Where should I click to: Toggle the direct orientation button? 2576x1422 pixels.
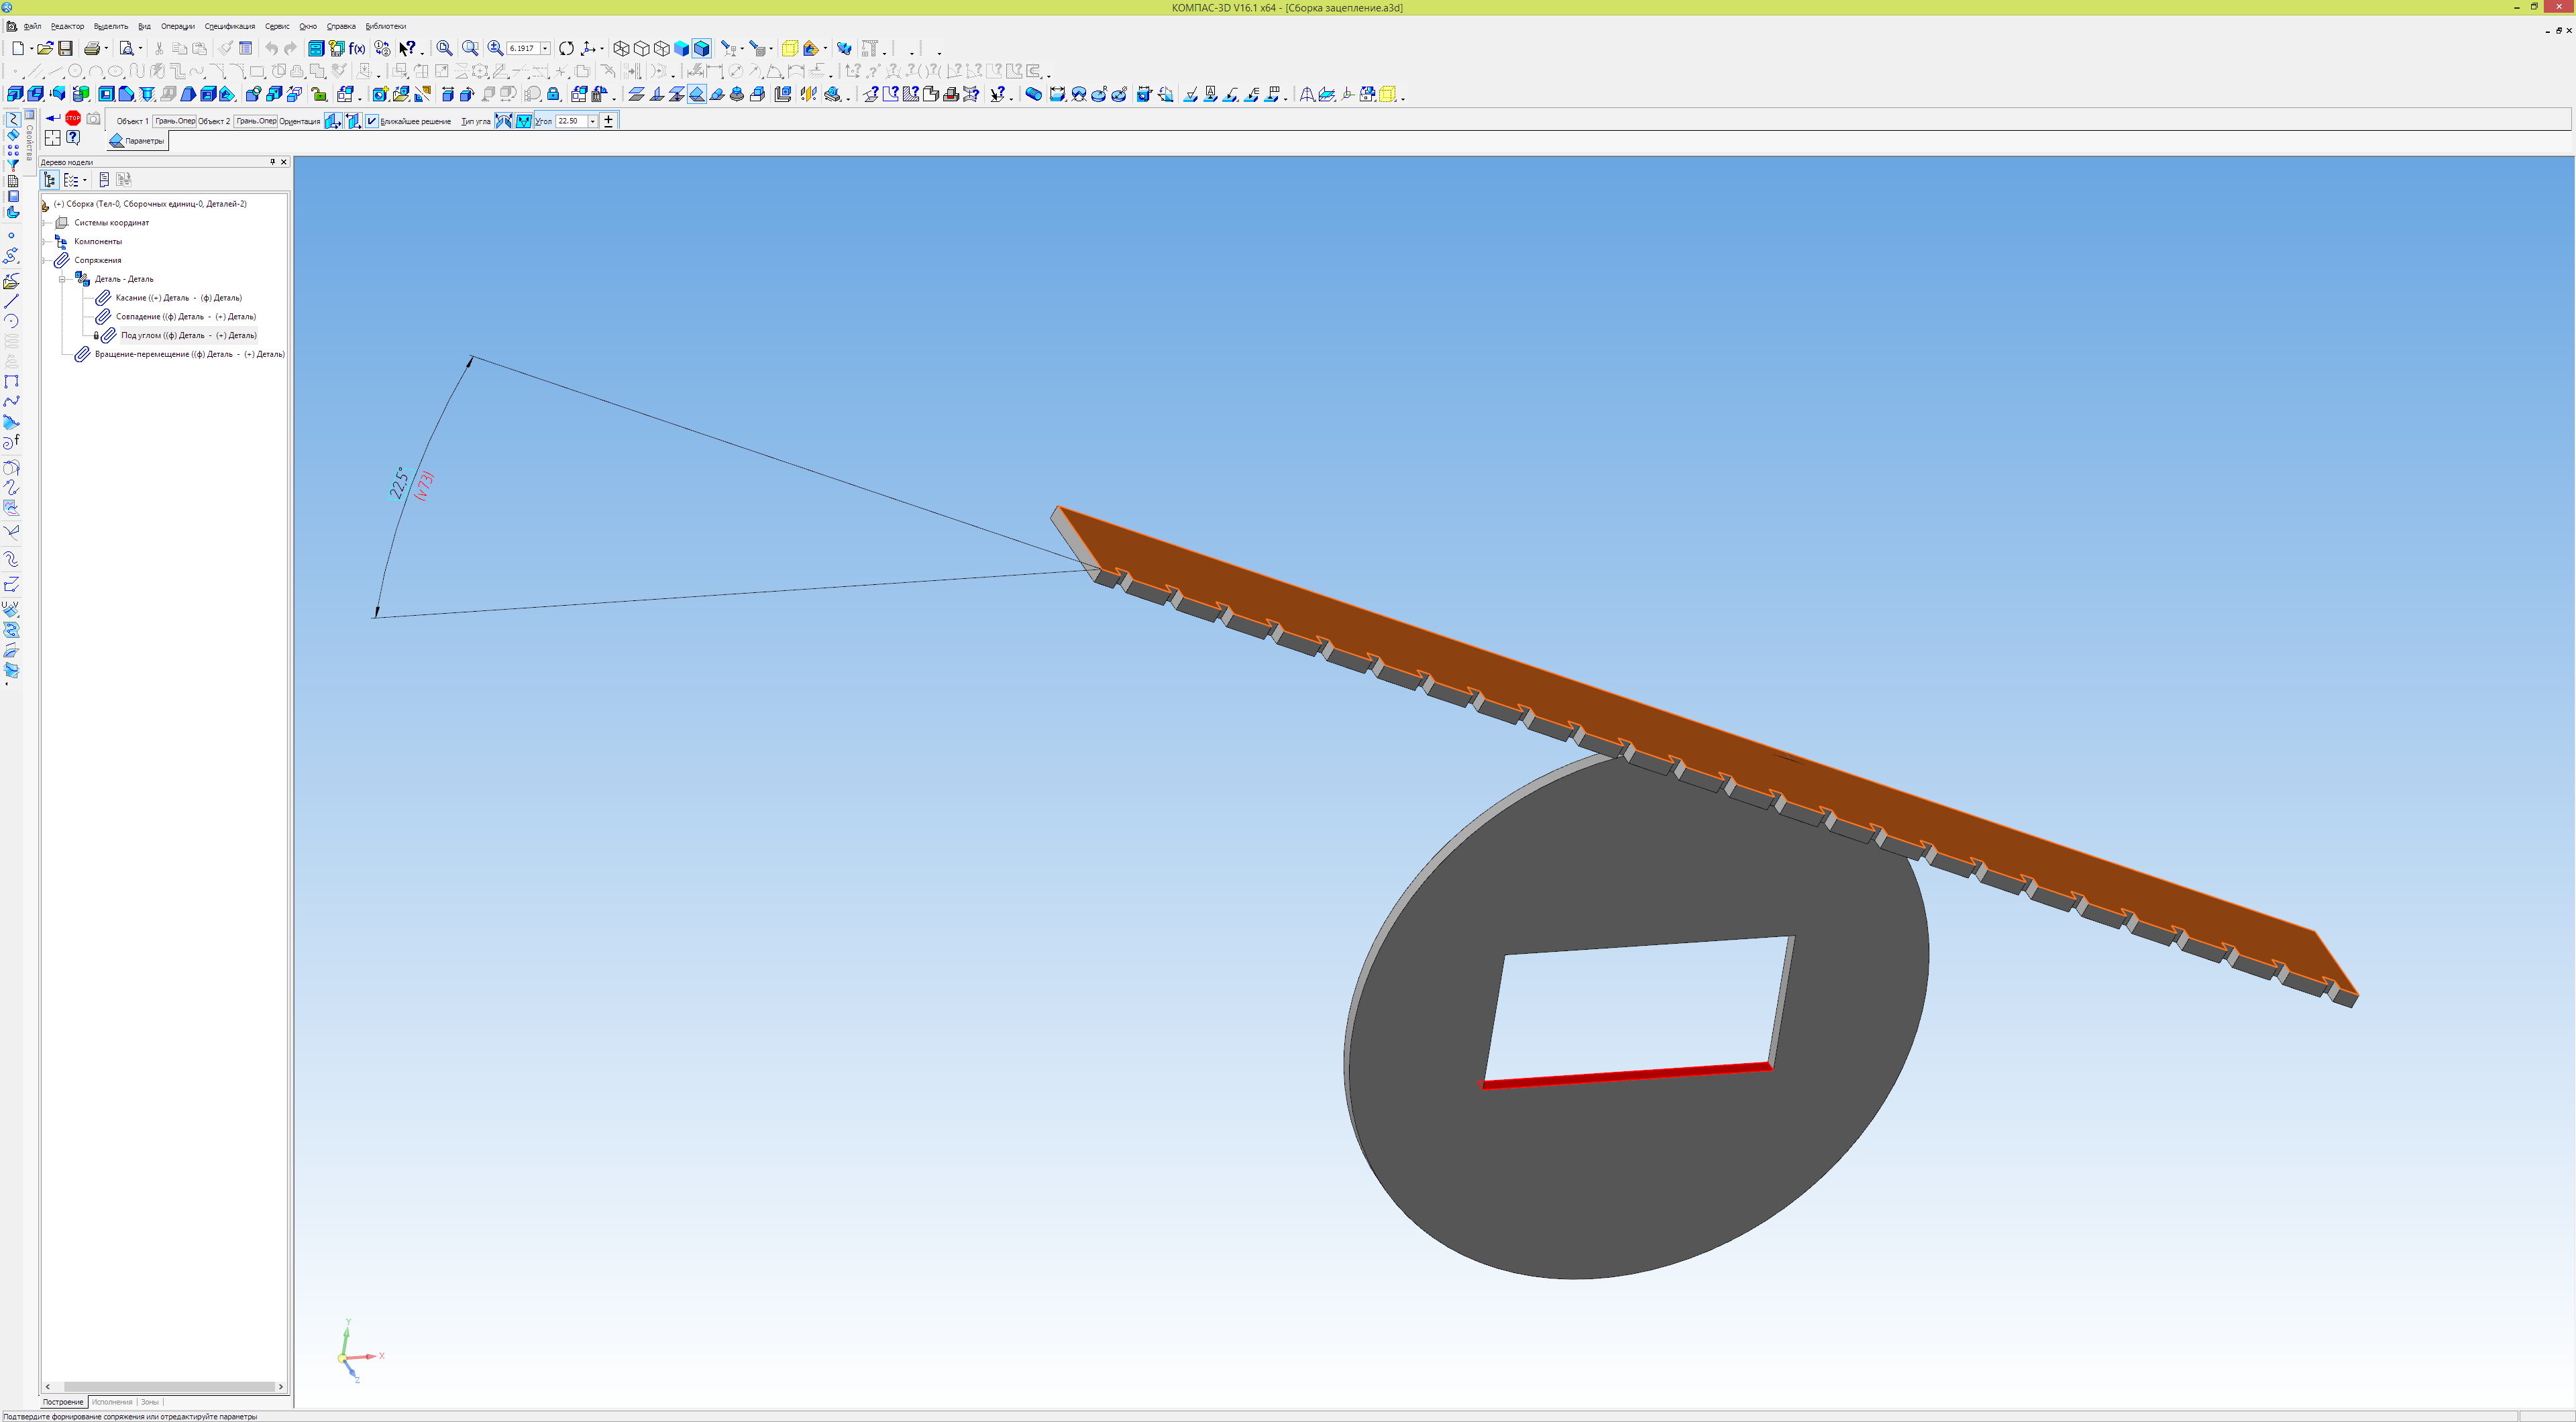pyautogui.click(x=333, y=121)
